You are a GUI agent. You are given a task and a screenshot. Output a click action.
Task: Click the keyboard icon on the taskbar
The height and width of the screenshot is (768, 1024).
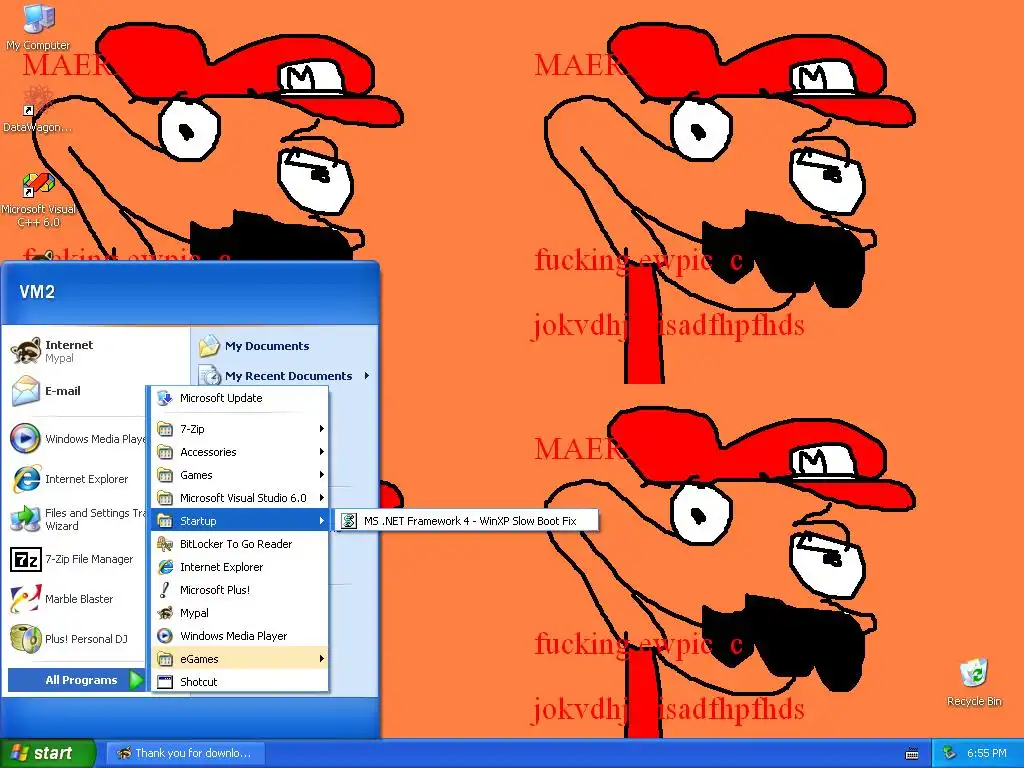coord(912,754)
